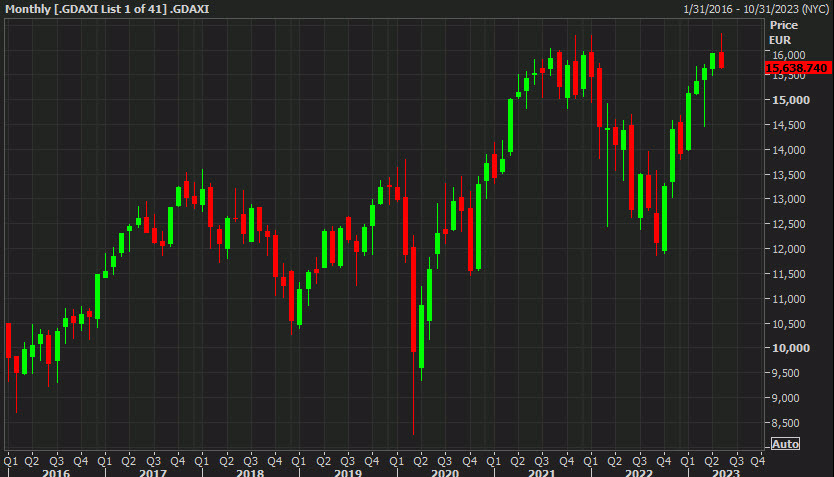Click the 2018 year label on time axis

[250, 473]
